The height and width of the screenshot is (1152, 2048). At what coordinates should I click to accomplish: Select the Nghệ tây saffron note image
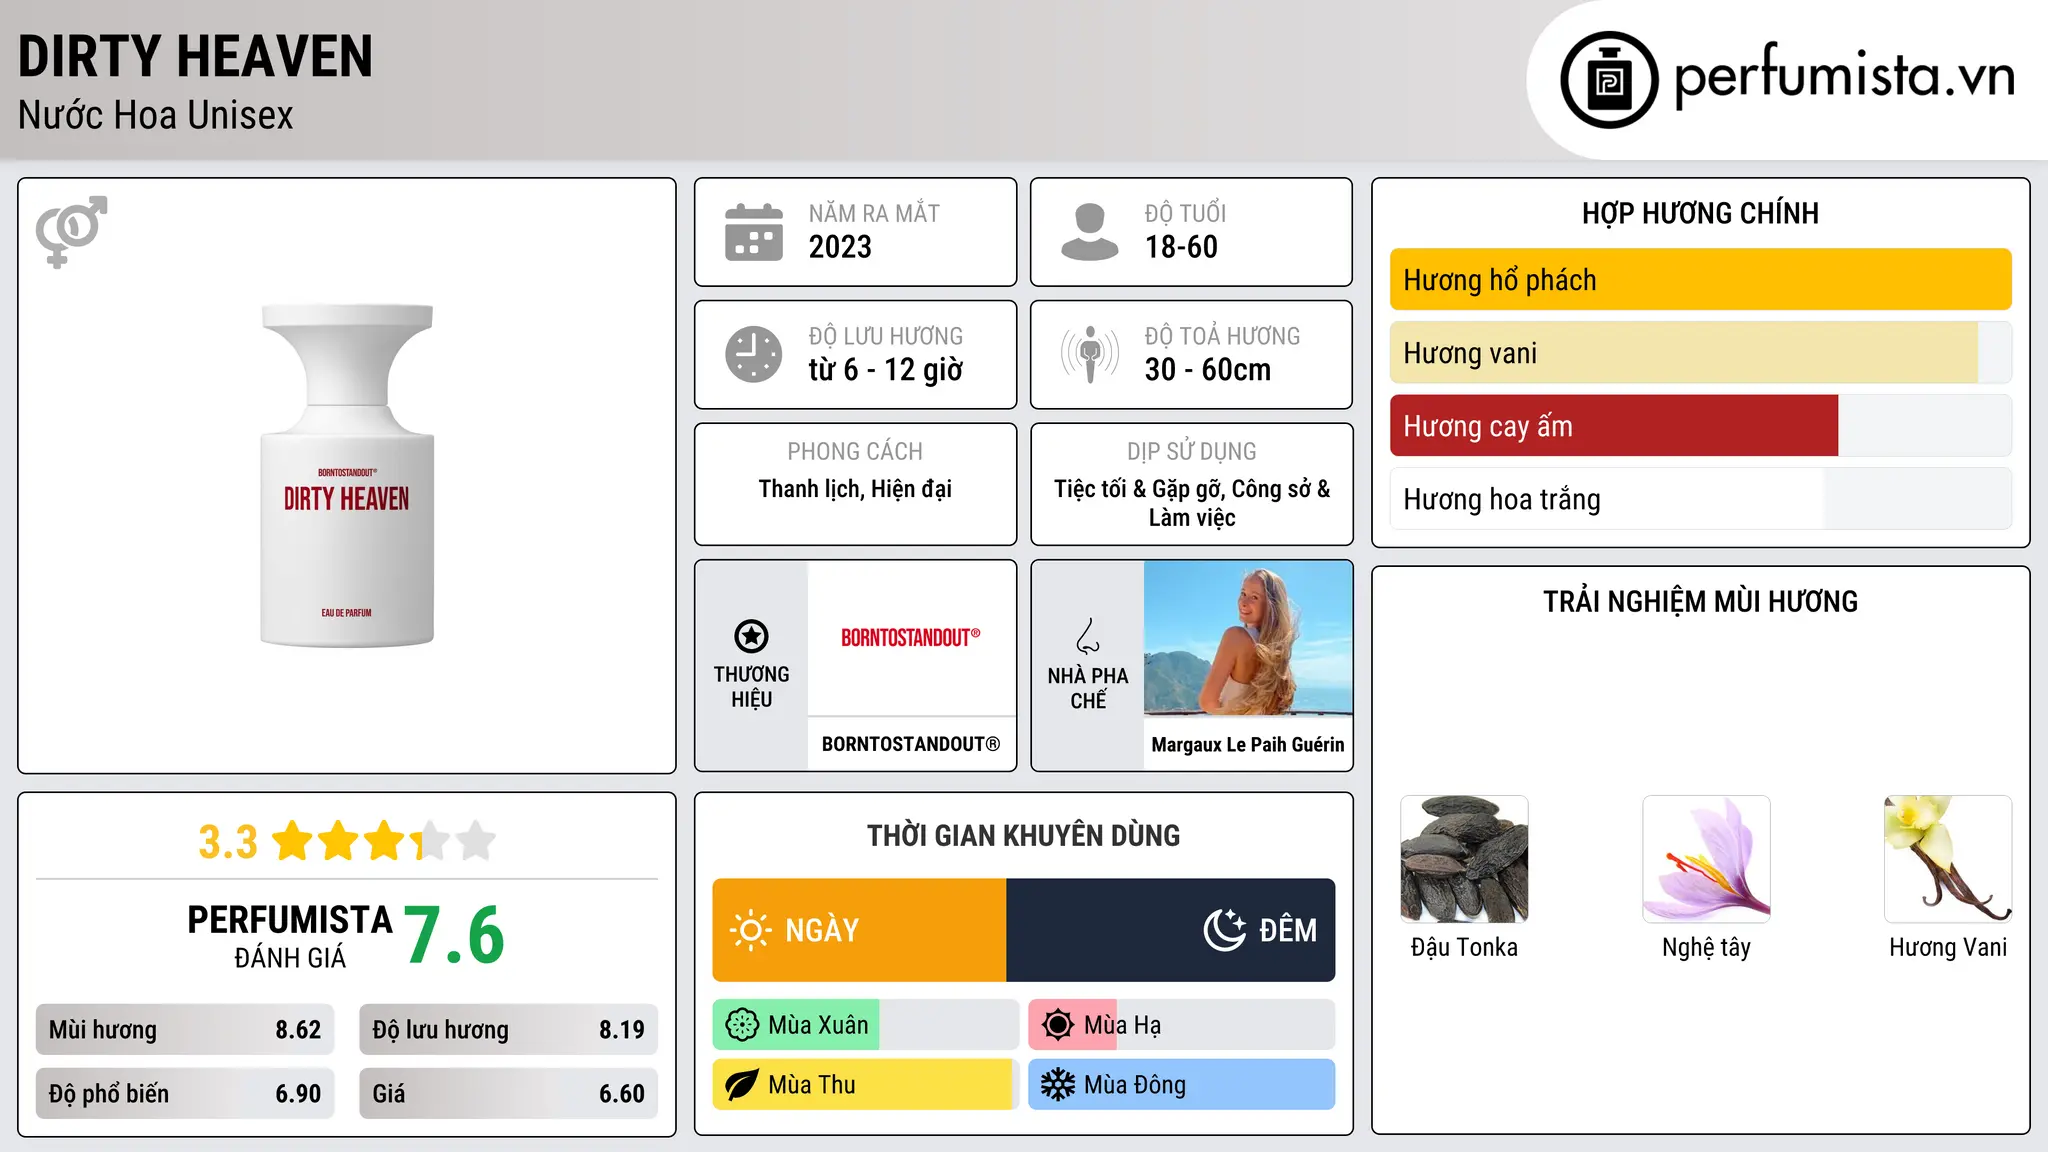click(1706, 859)
